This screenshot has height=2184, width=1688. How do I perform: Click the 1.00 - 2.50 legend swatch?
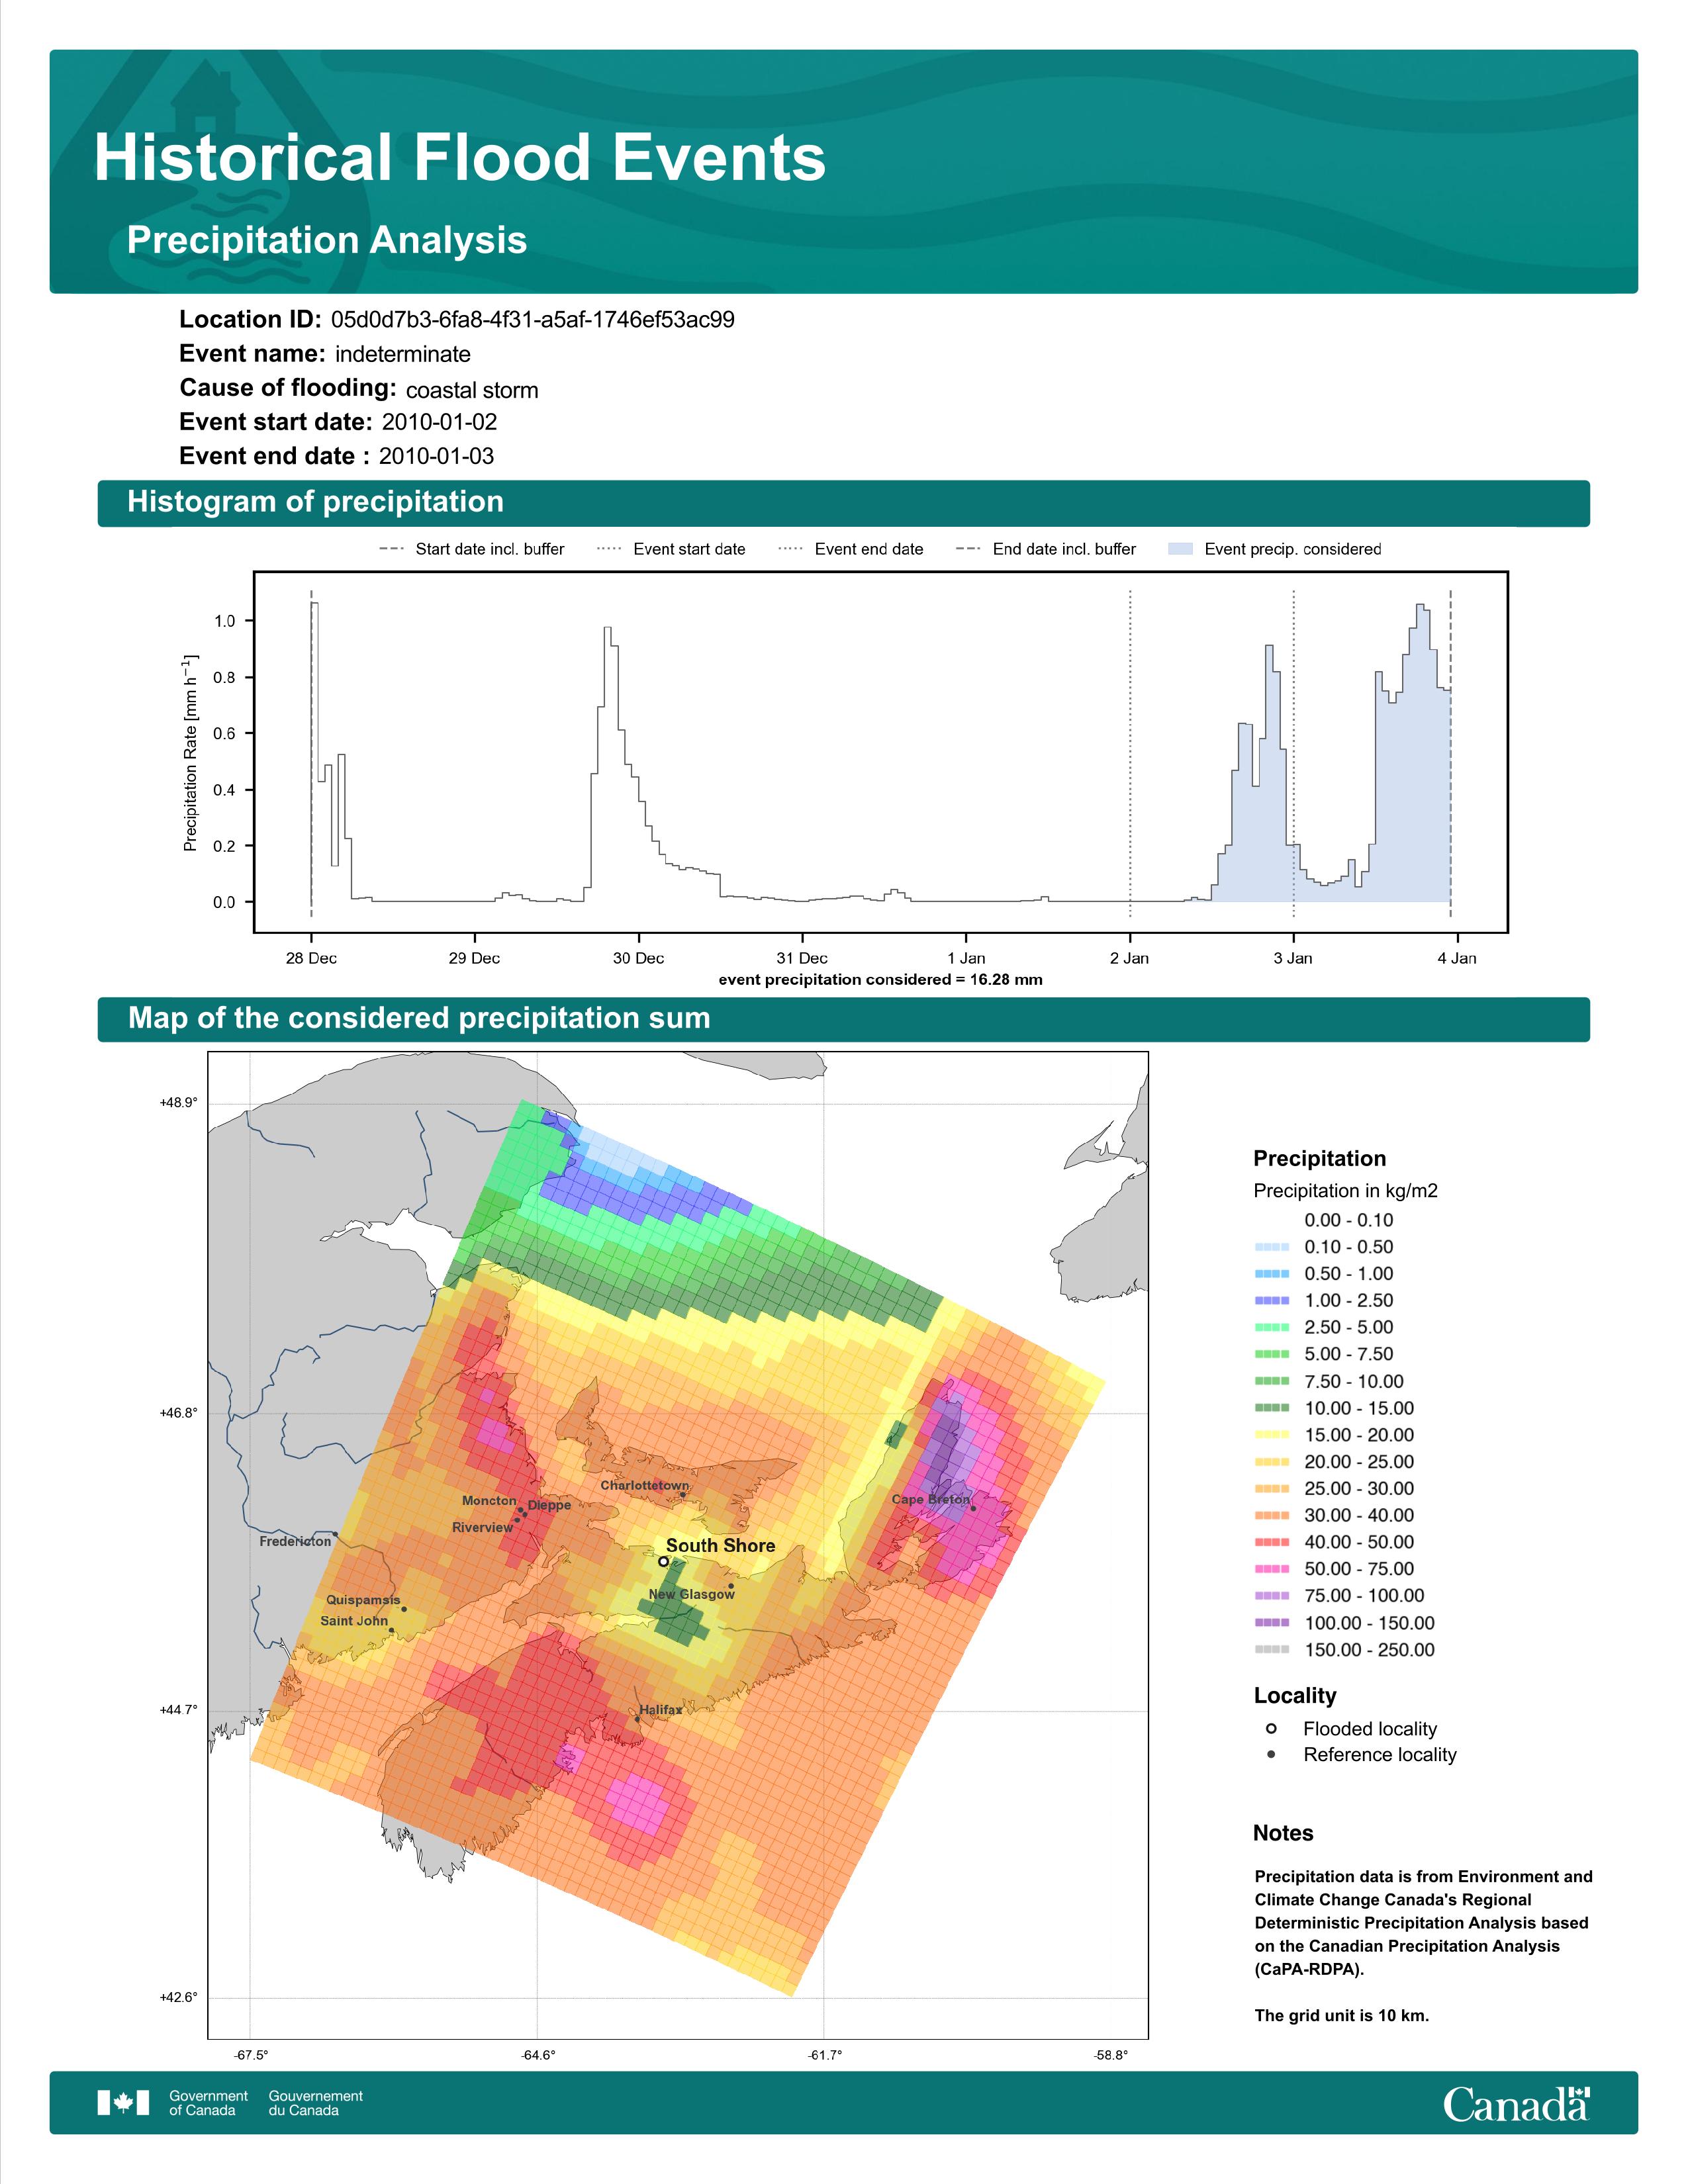coord(1271,1301)
